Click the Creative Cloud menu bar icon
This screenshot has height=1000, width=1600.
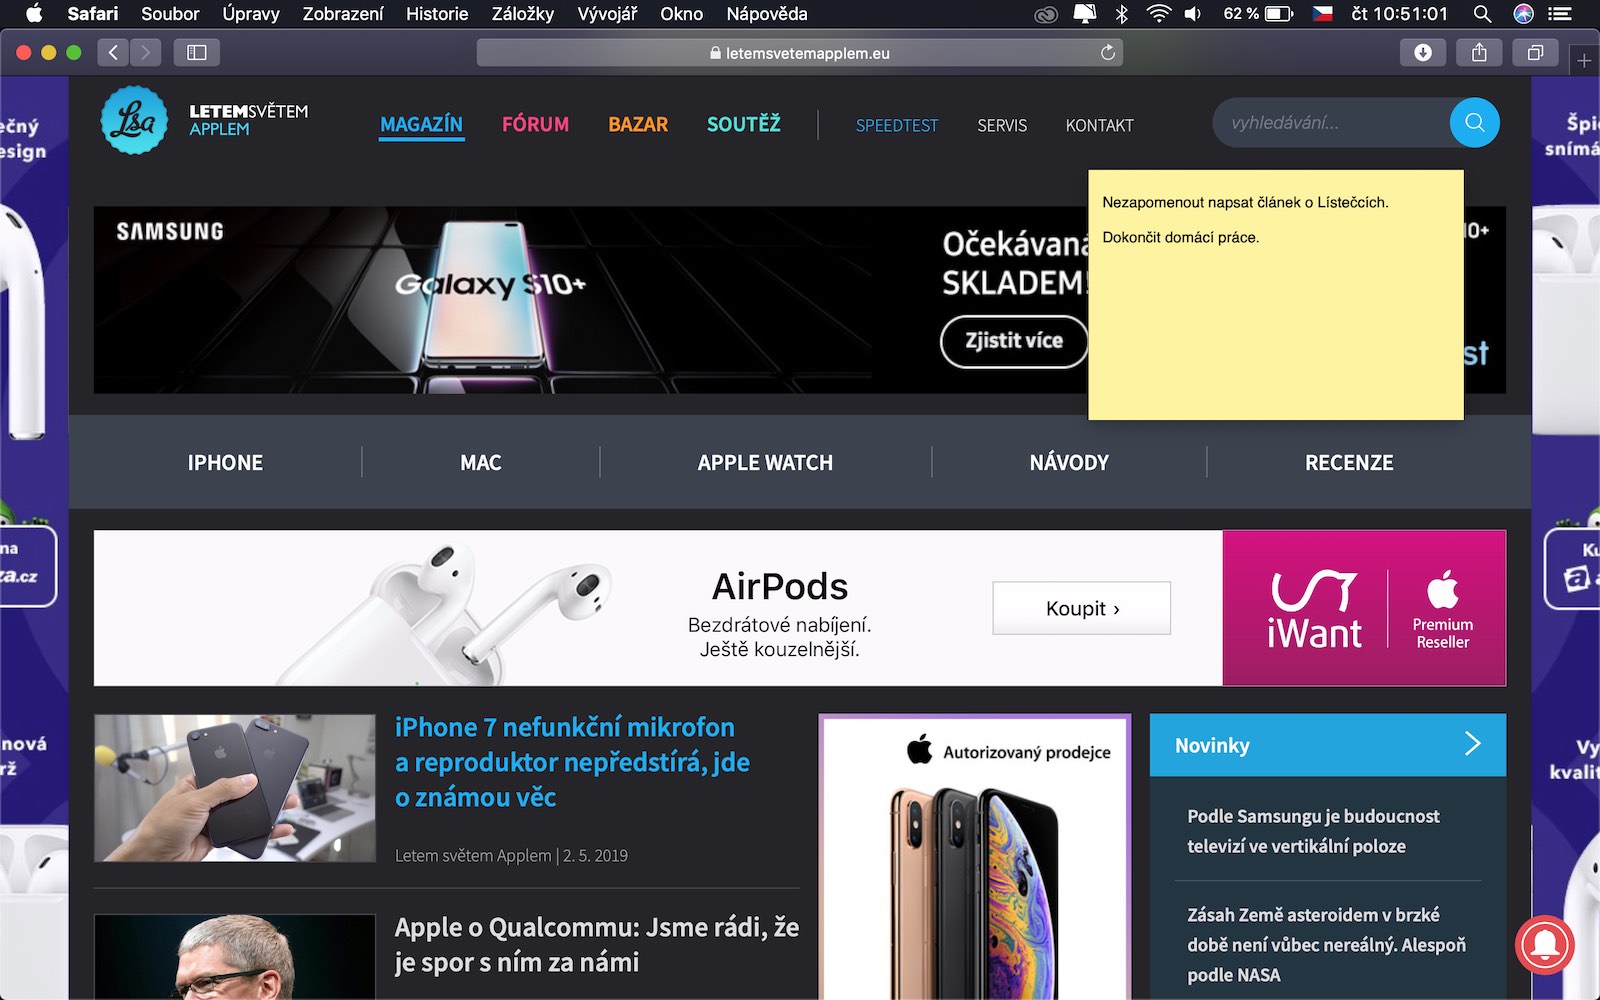(1046, 14)
